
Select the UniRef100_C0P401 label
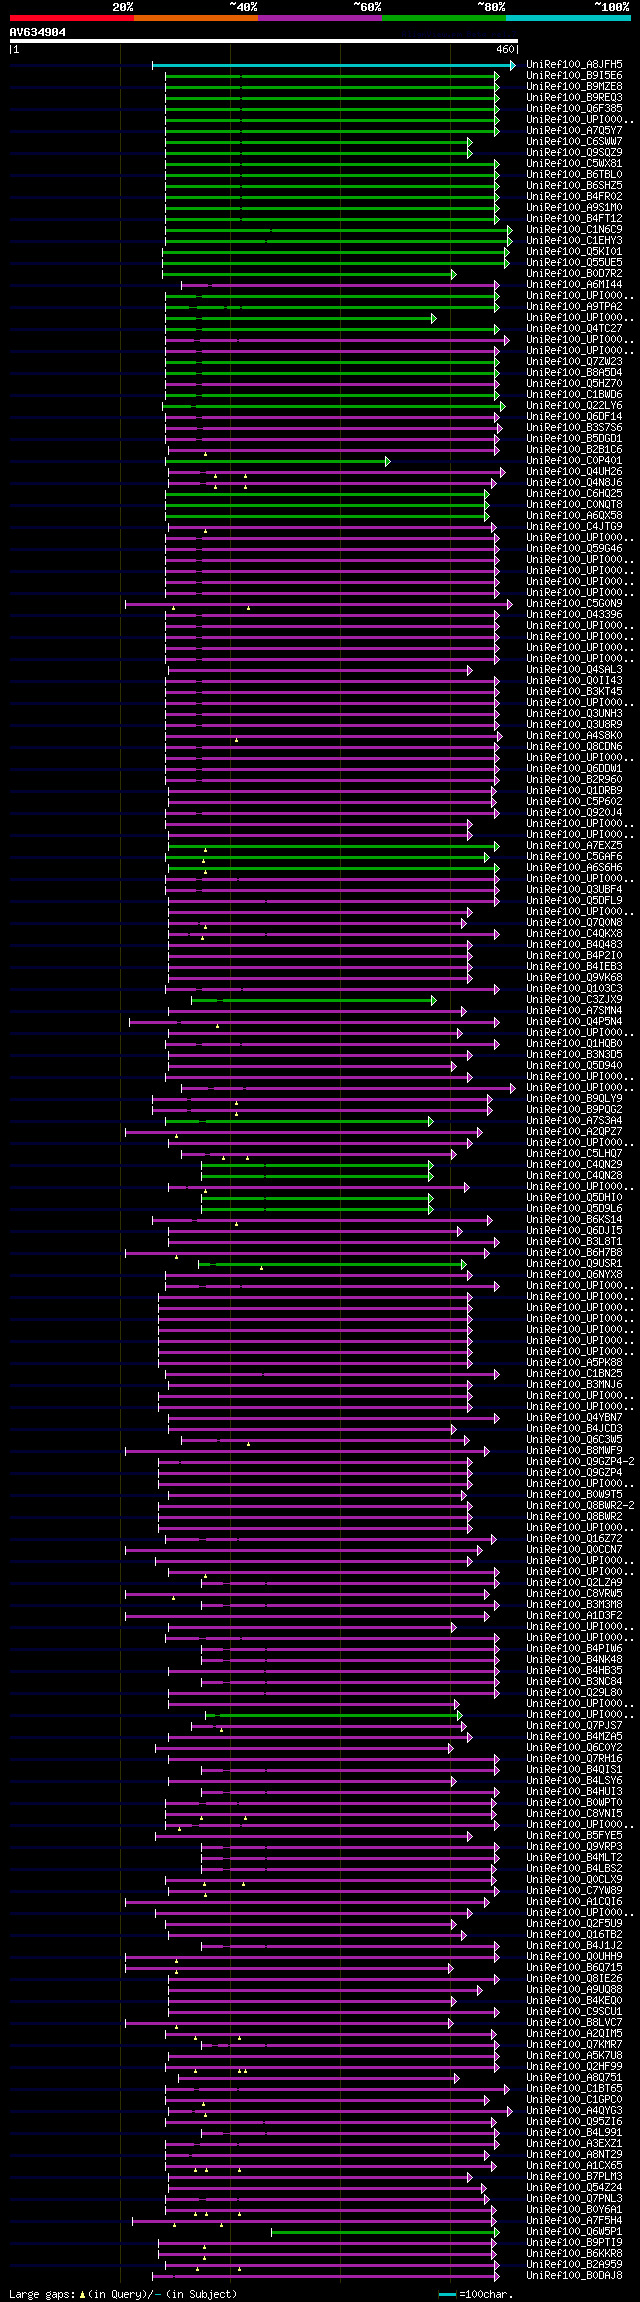click(x=574, y=461)
